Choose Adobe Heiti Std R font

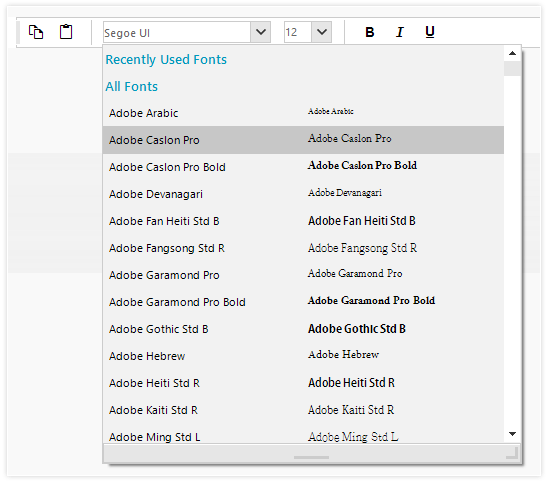click(303, 383)
